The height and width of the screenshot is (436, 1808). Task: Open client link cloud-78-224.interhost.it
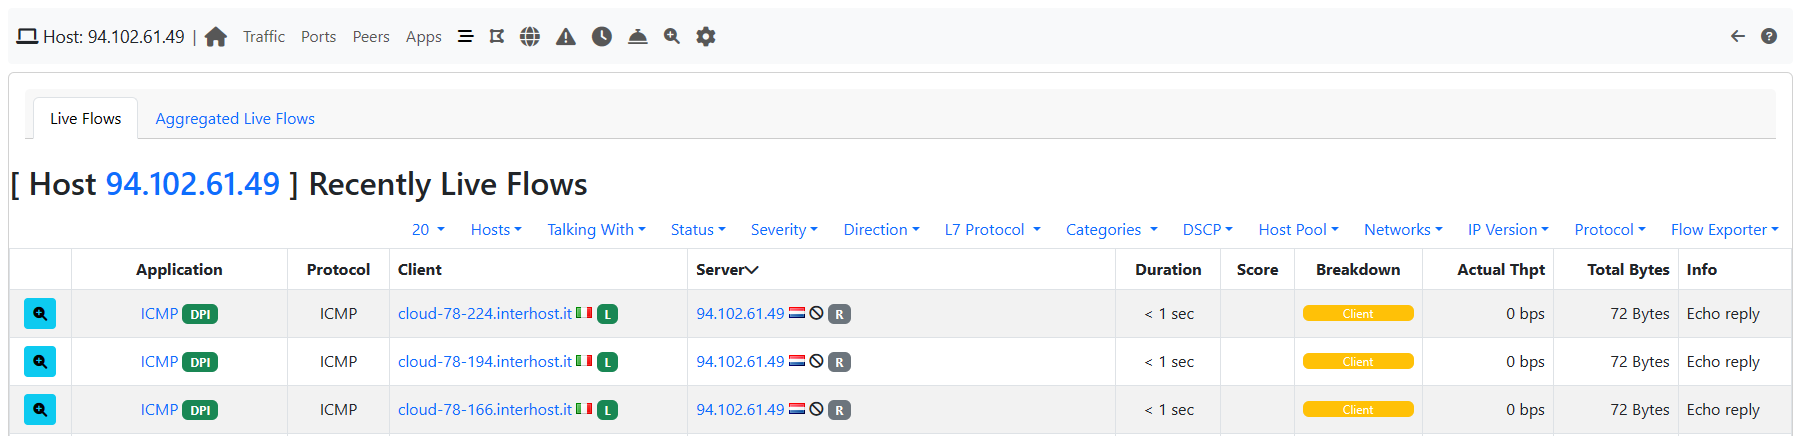[485, 313]
